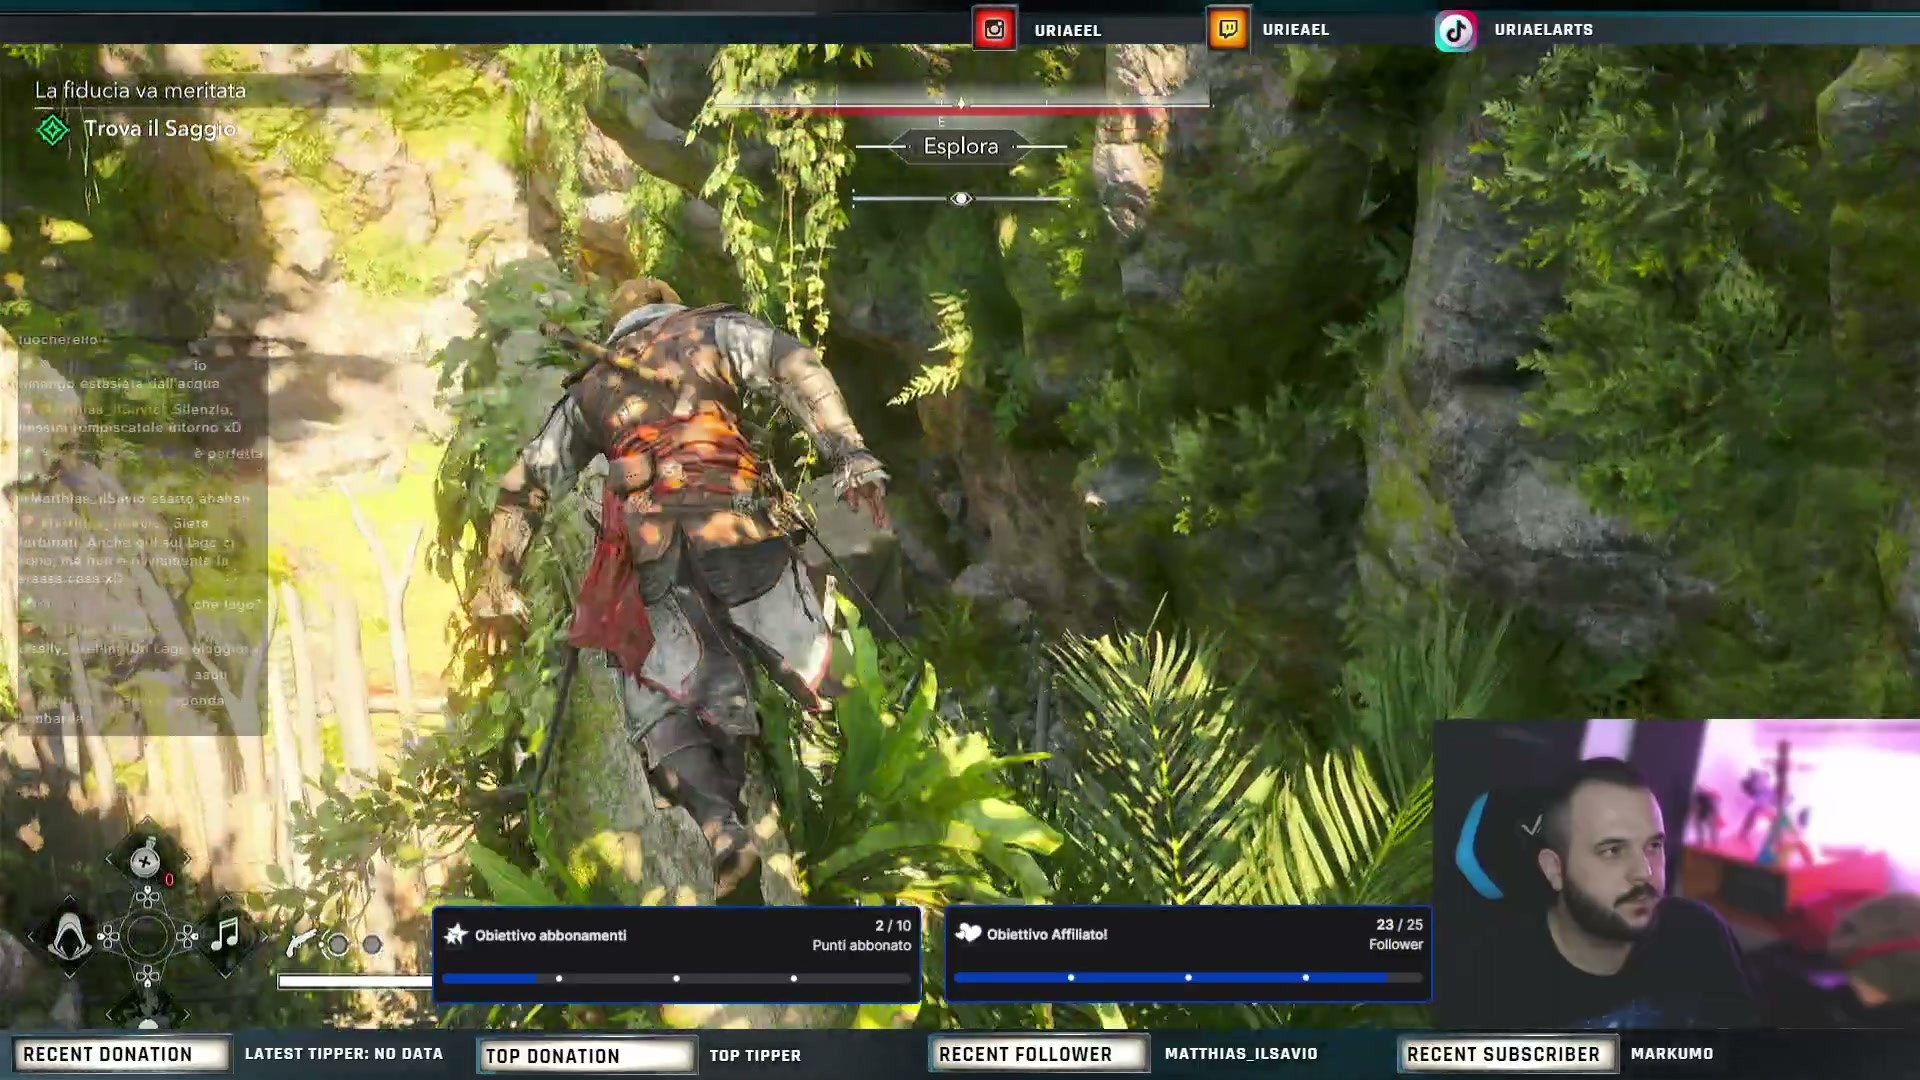Click the TOP TIPPER text
This screenshot has width=1920, height=1080.
[755, 1056]
